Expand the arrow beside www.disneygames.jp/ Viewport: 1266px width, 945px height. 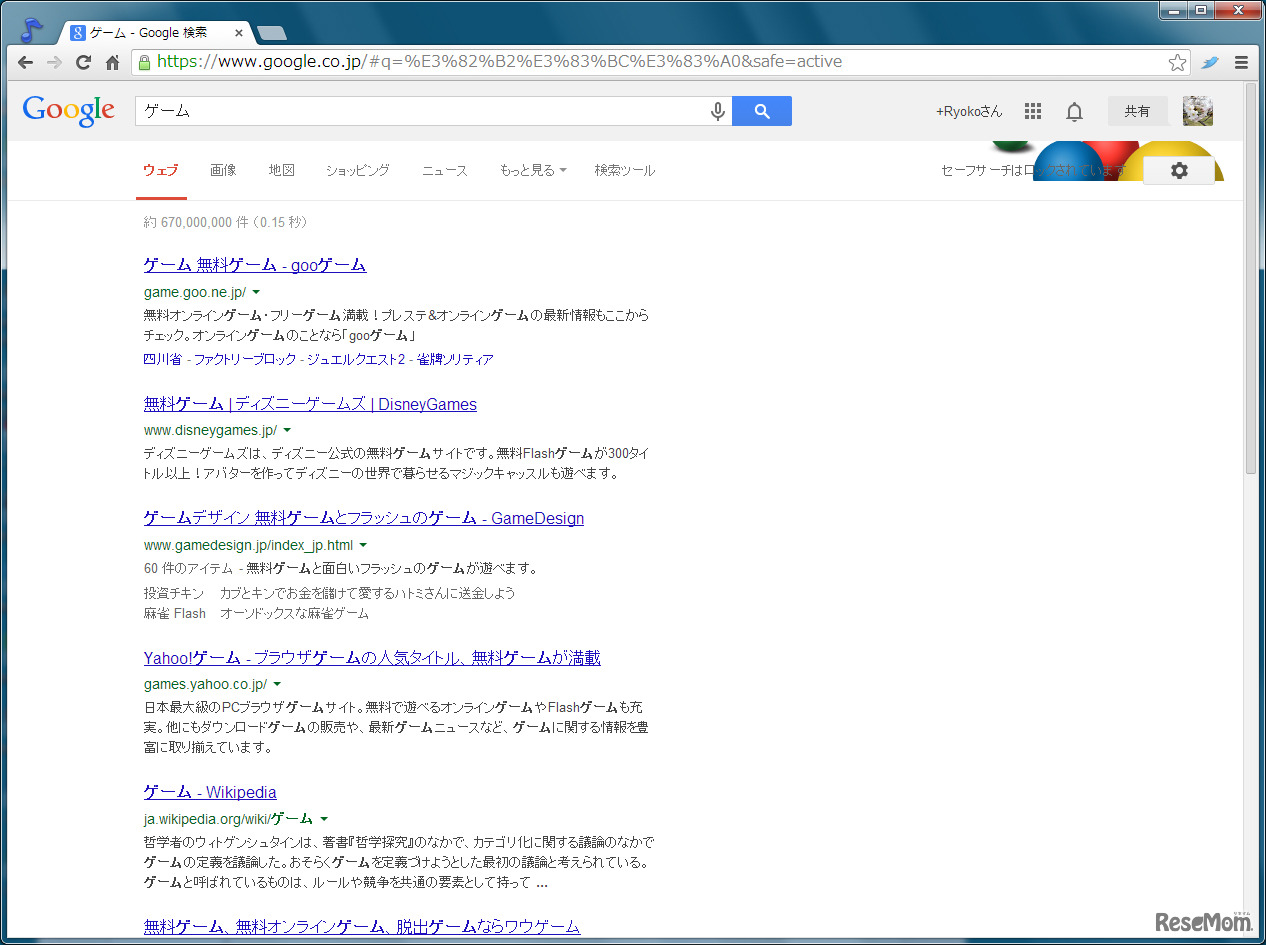pyautogui.click(x=287, y=431)
